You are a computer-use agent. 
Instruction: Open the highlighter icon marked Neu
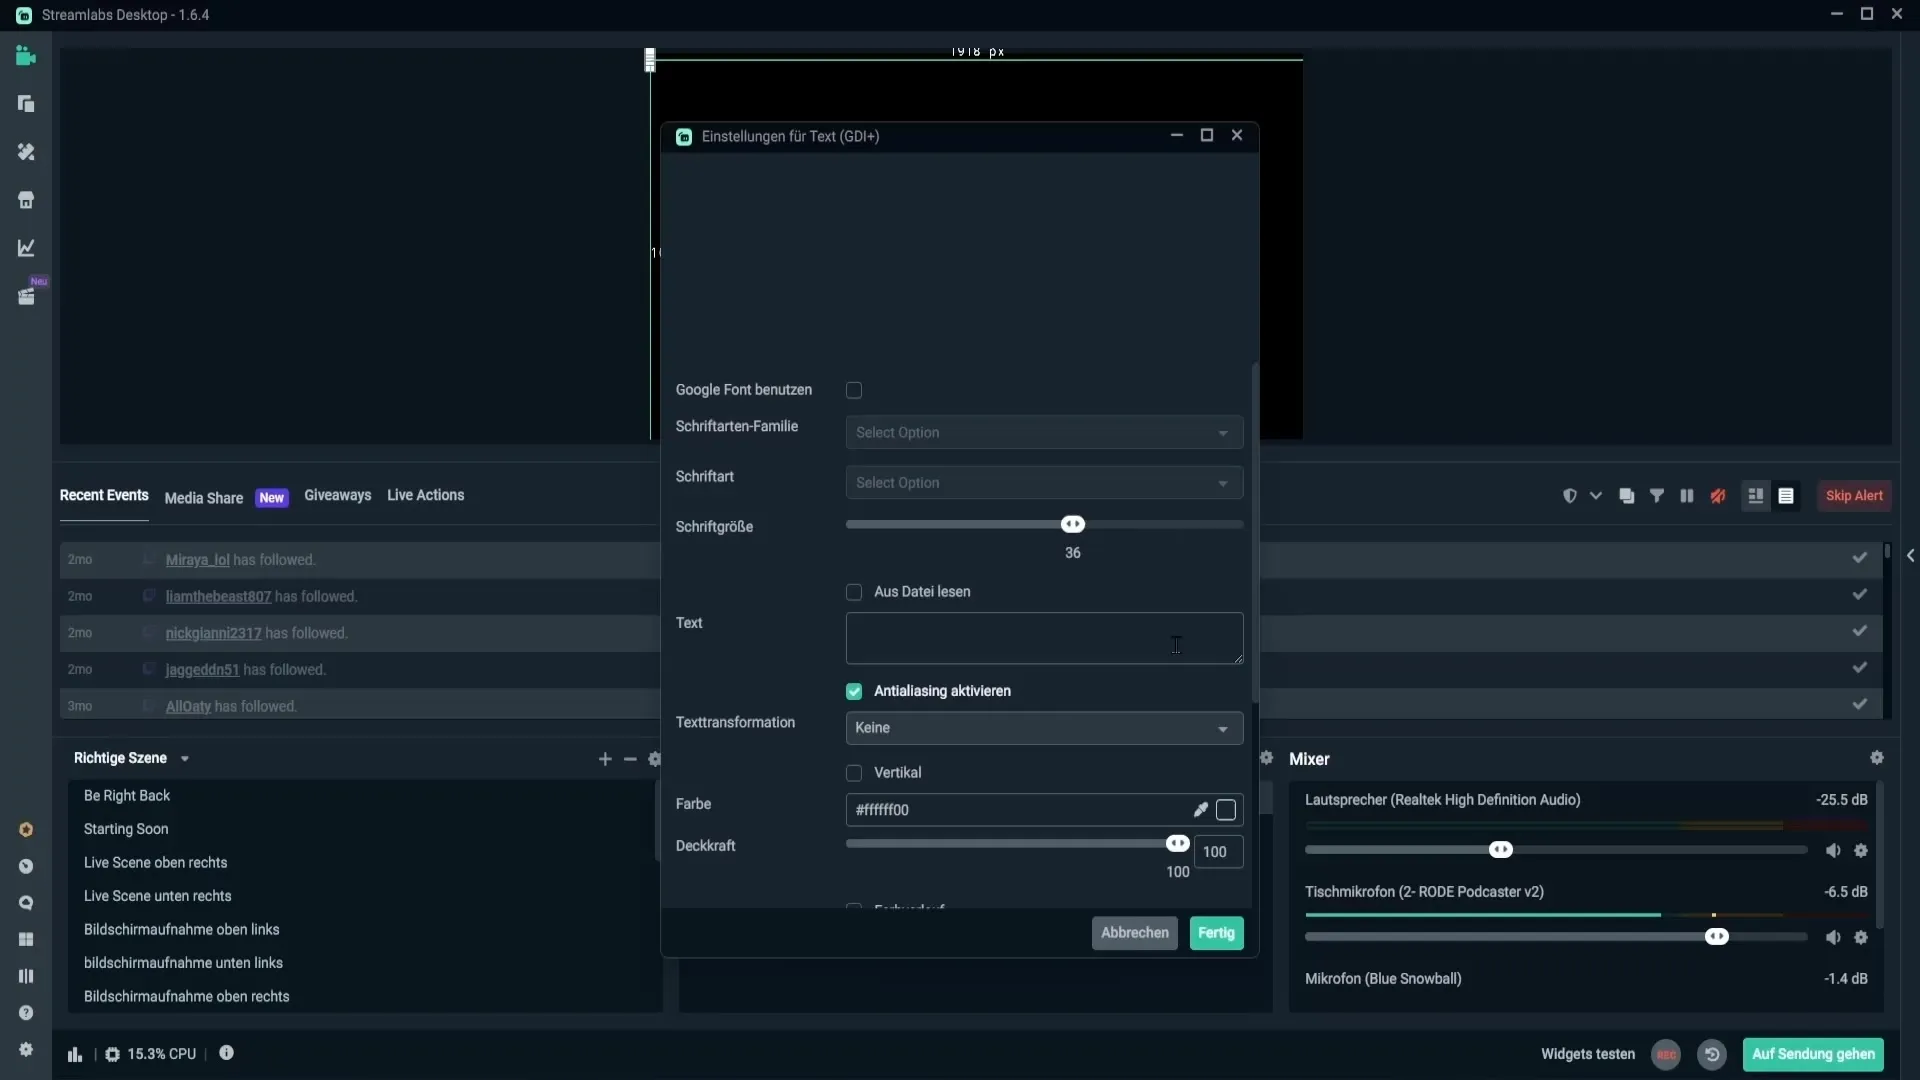click(x=26, y=296)
